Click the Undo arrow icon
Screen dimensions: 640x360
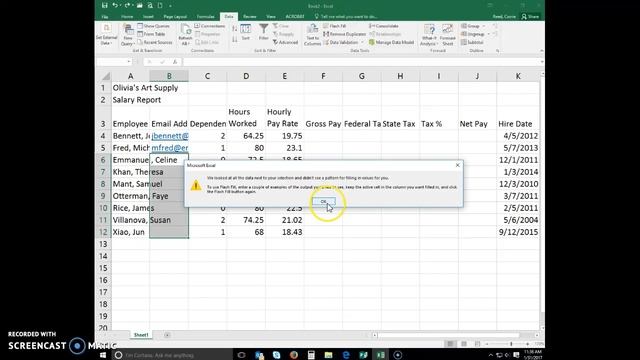[115, 5]
